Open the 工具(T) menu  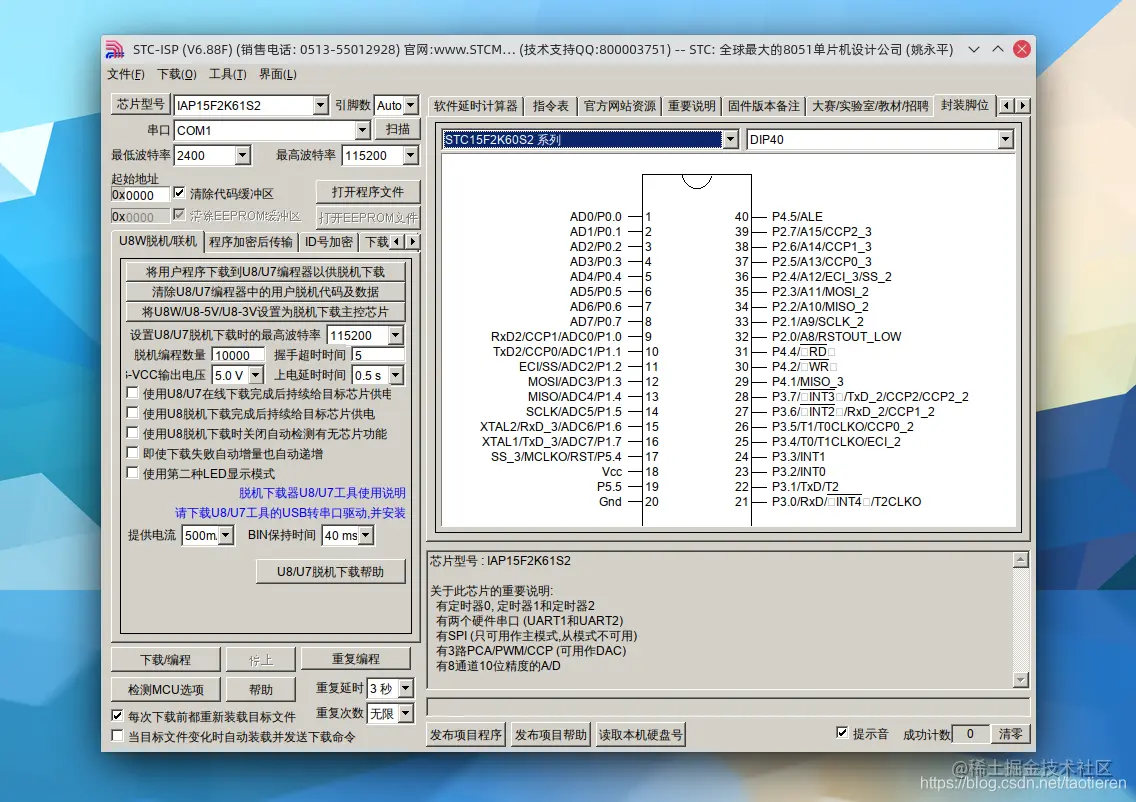[x=227, y=74]
